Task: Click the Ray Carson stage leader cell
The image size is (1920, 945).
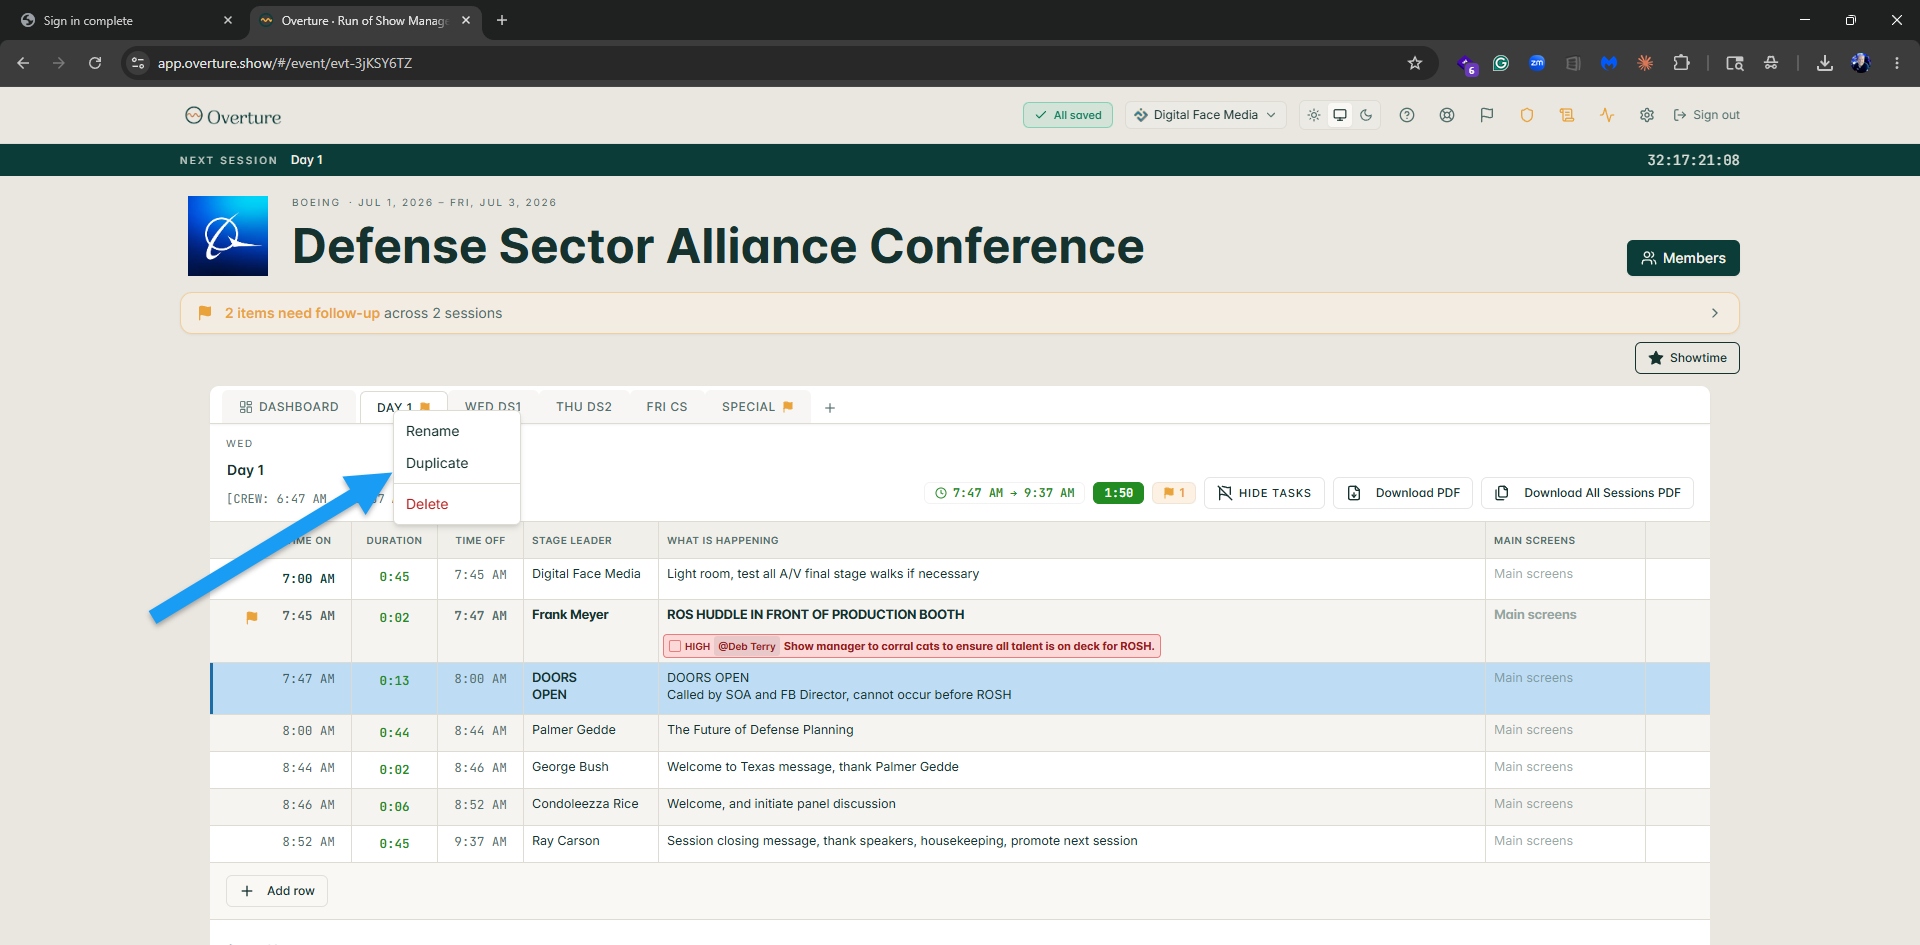Action: coord(590,844)
